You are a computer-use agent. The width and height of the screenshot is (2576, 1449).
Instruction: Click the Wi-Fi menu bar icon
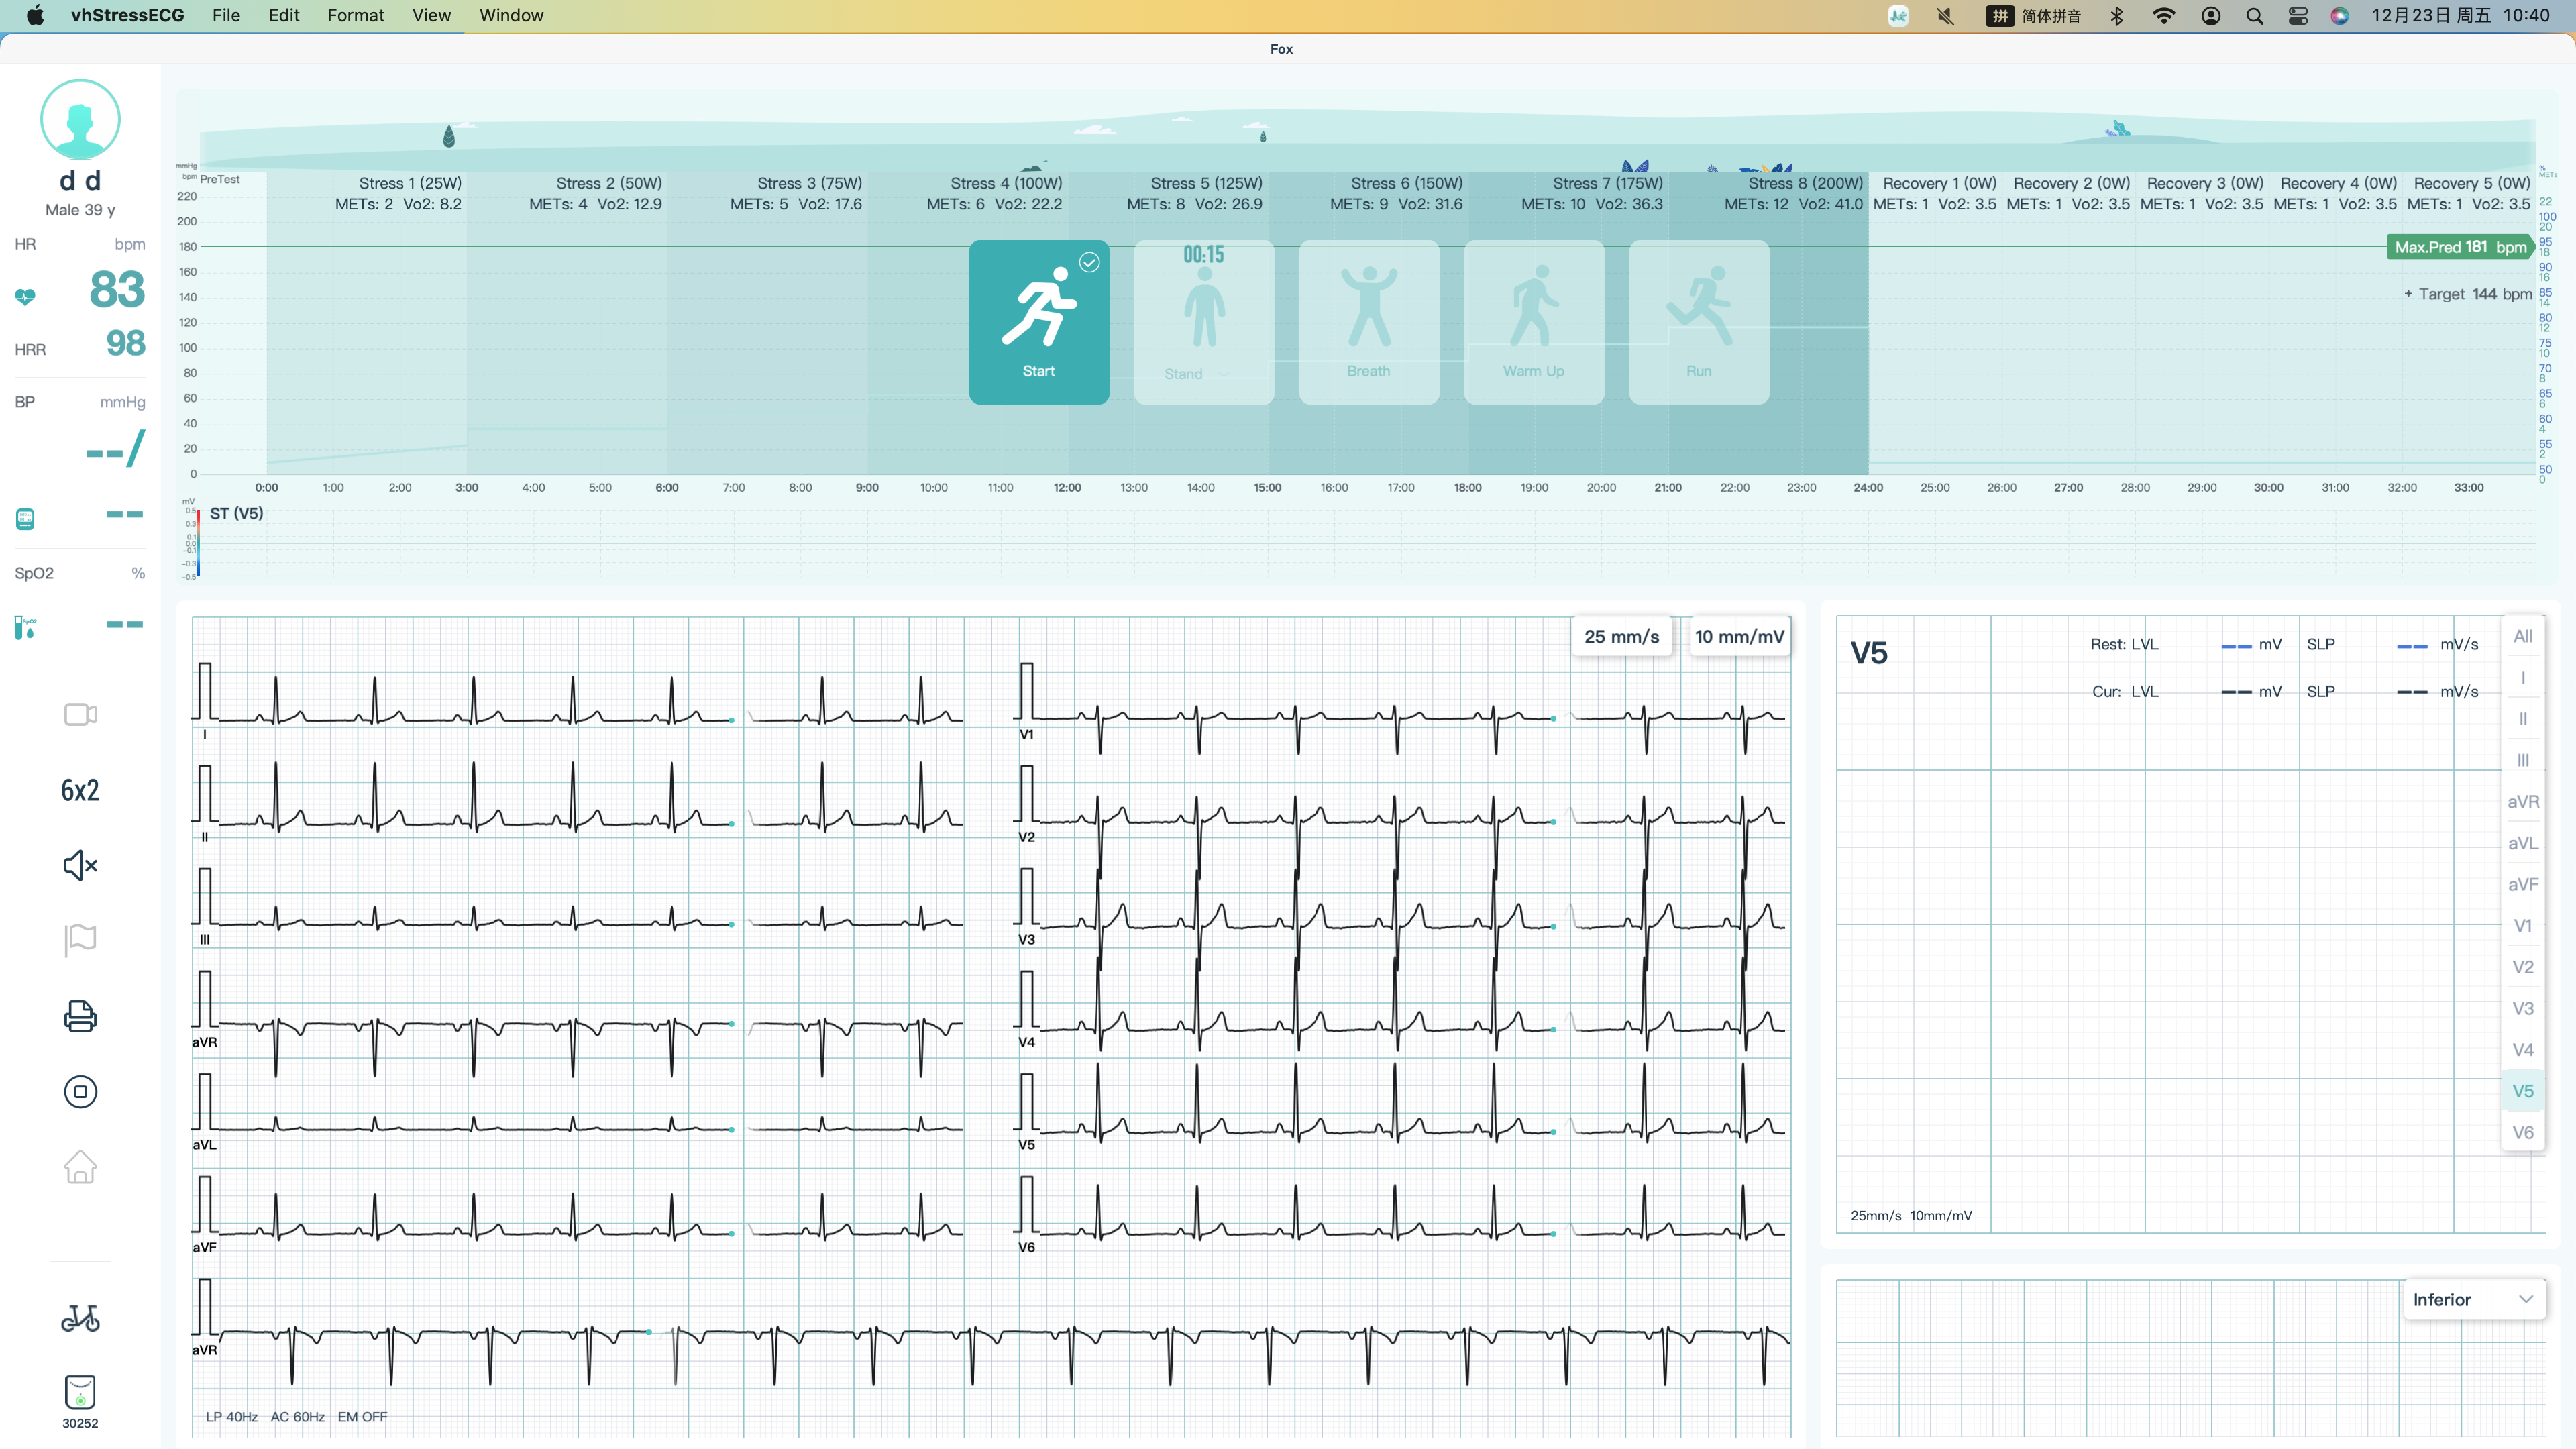tap(2163, 15)
